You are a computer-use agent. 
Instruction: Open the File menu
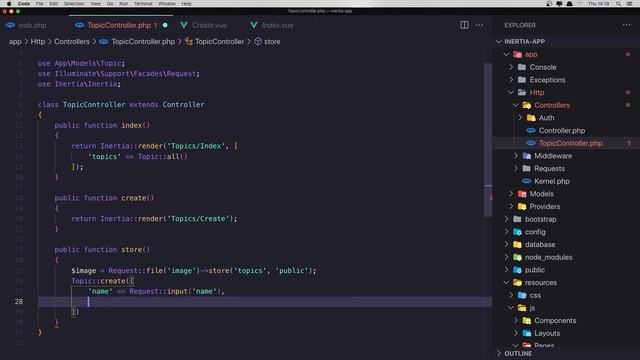[40, 4]
